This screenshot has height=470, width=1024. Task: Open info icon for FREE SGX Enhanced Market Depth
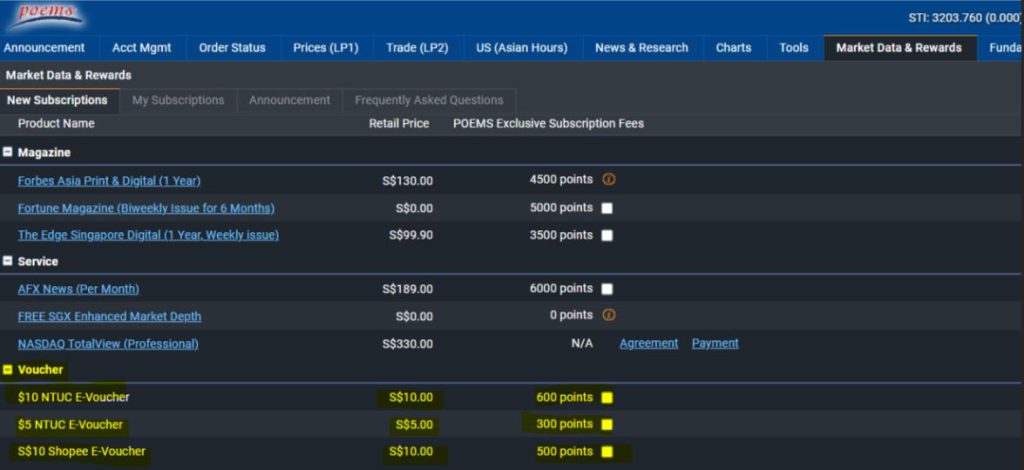[x=609, y=315]
